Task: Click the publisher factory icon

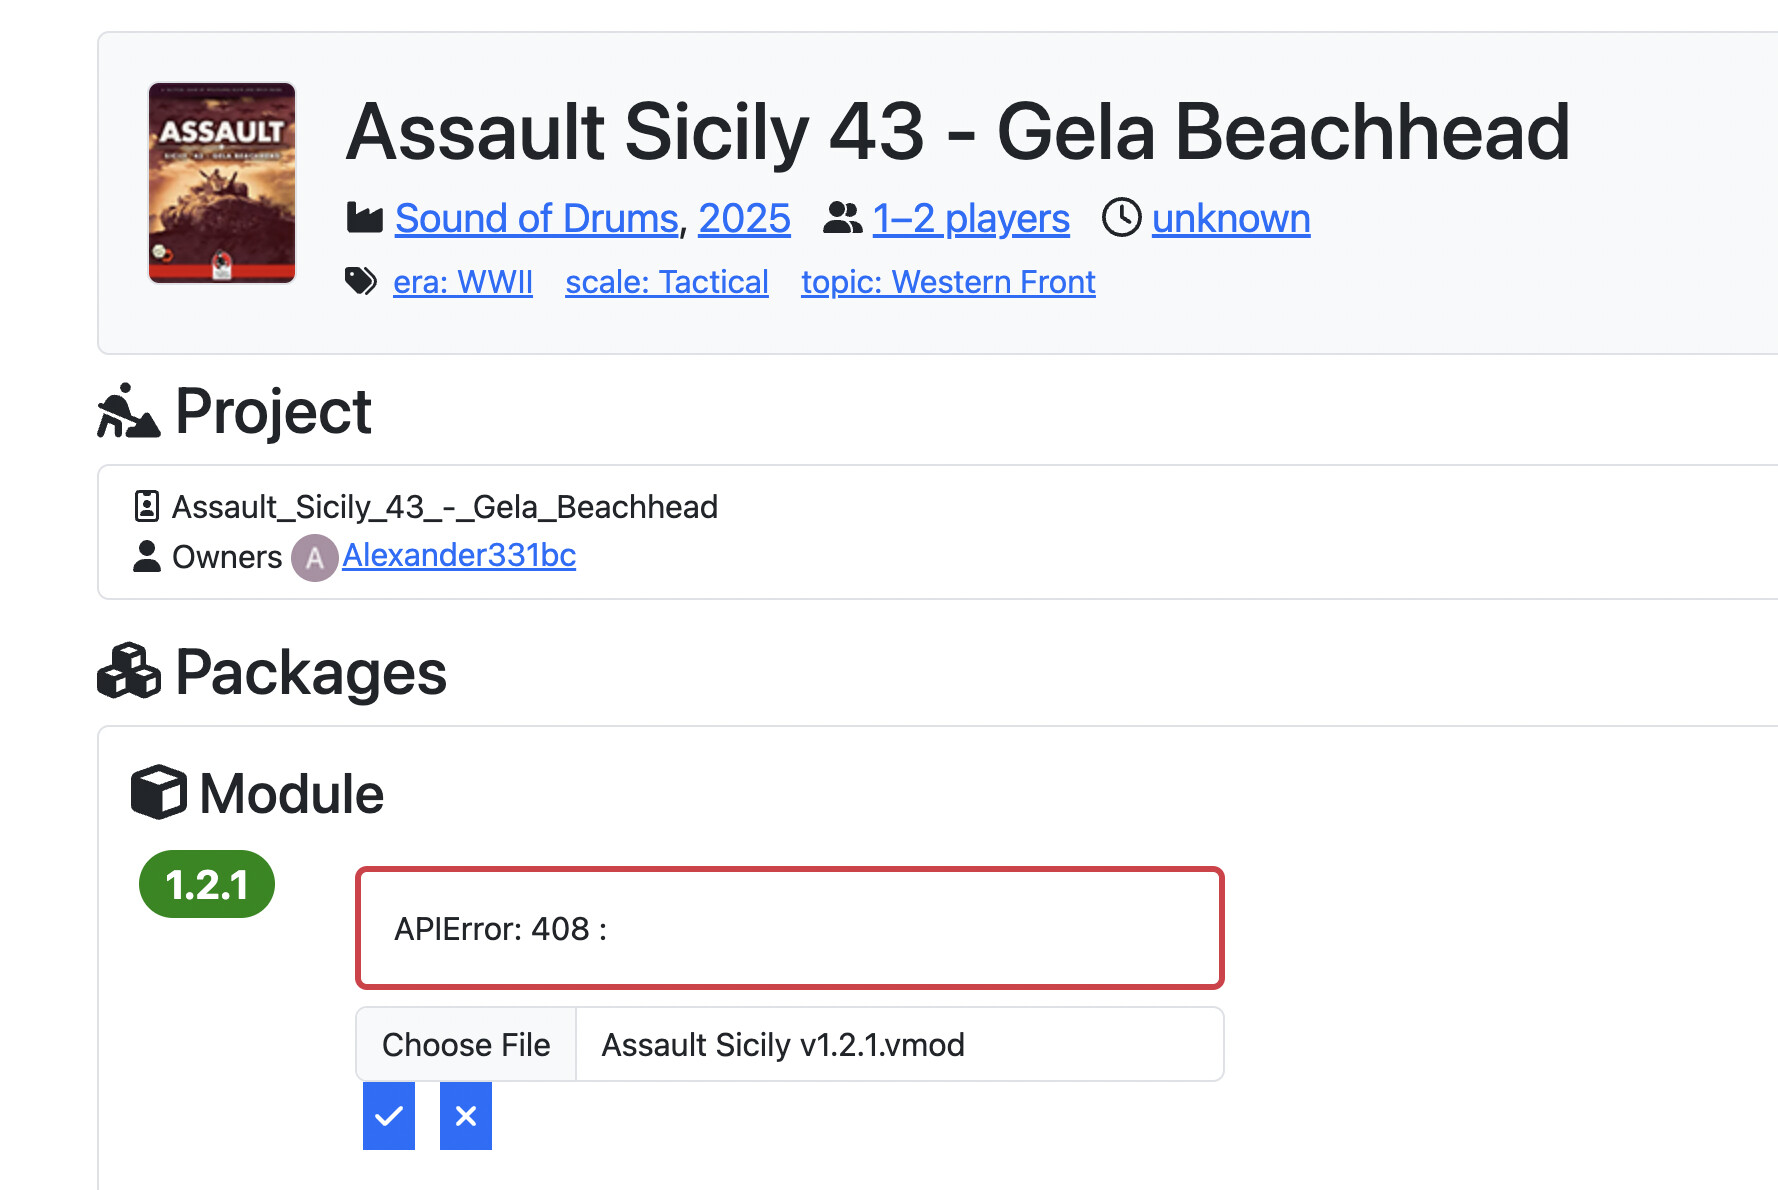Action: pos(365,218)
